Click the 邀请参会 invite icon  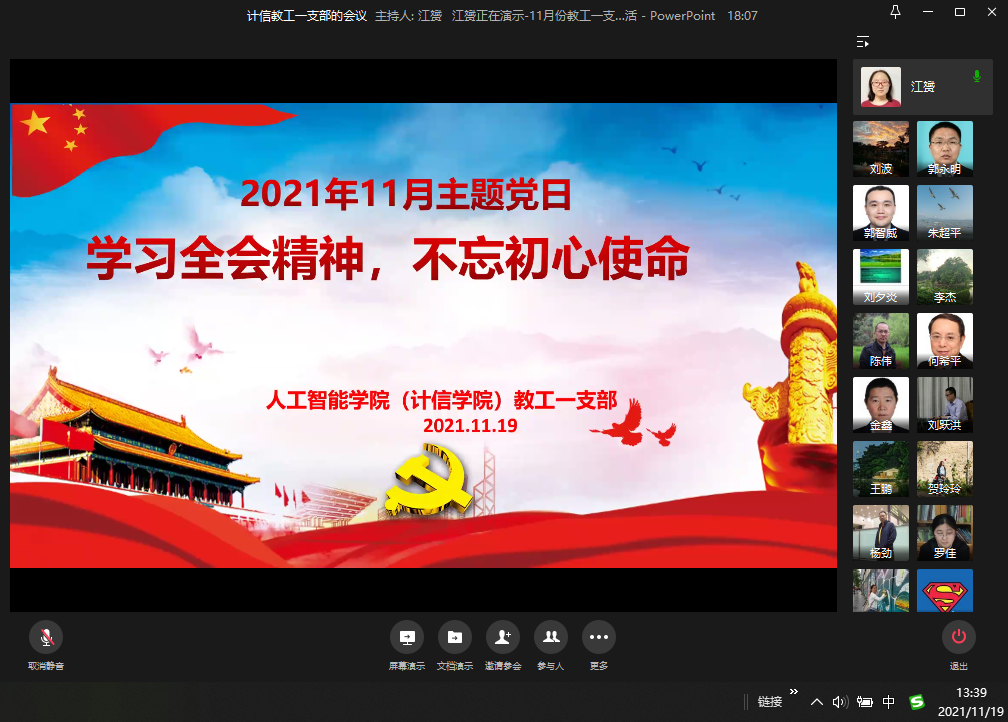503,637
